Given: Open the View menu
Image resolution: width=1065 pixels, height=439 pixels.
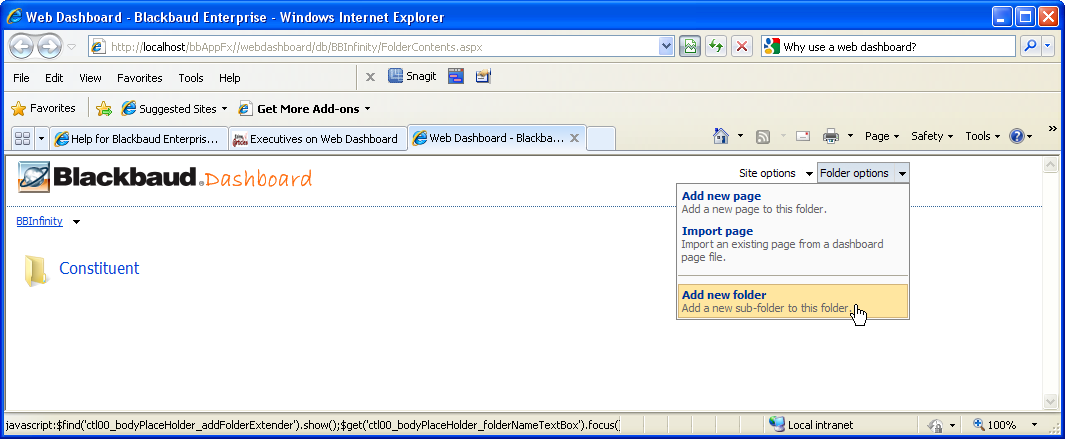Looking at the screenshot, I should 90,78.
